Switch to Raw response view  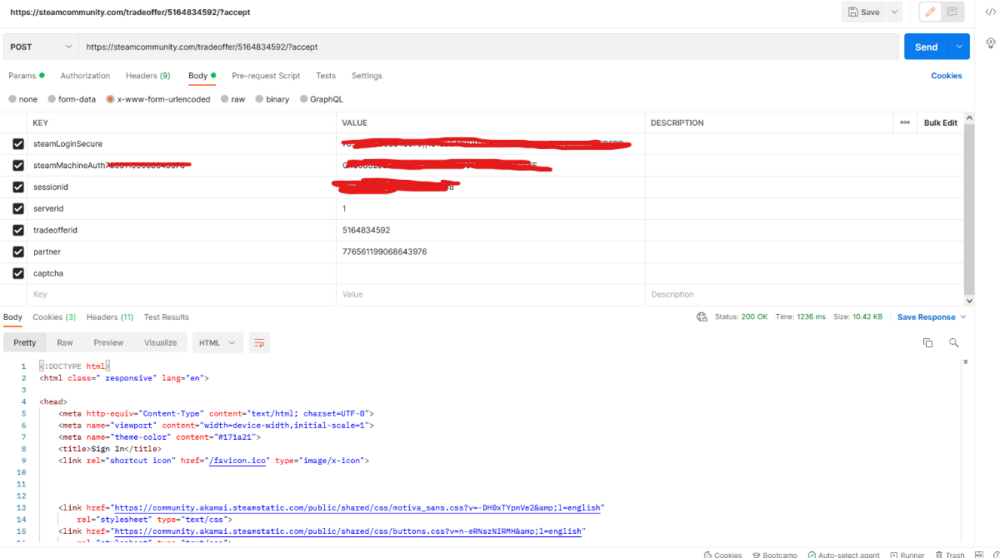(x=64, y=343)
